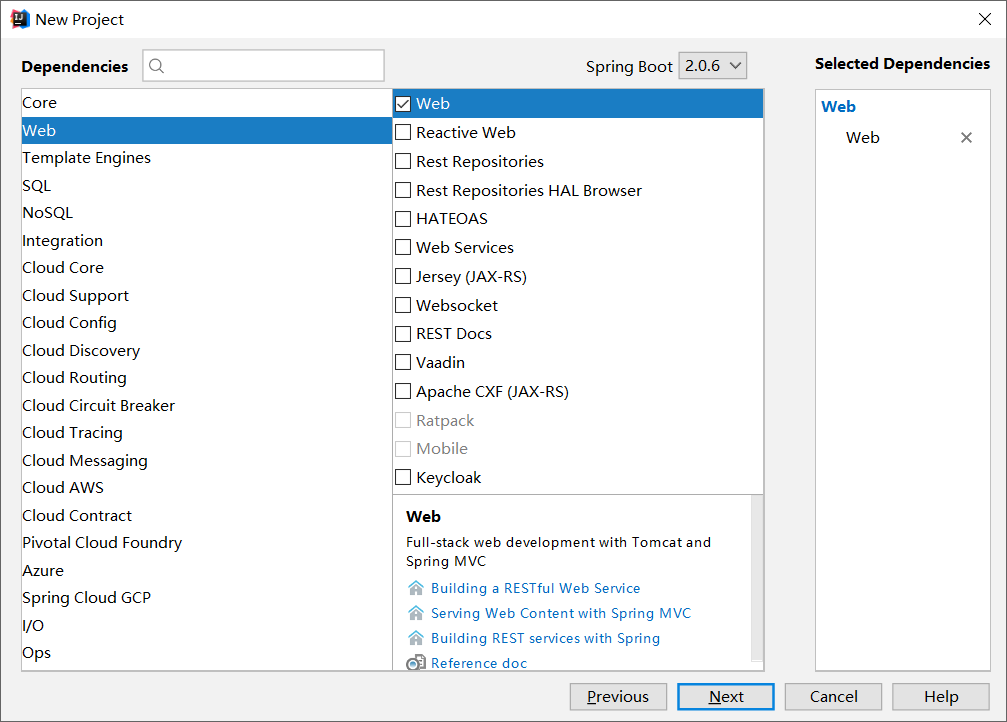This screenshot has height=722, width=1007.
Task: Click the Next button
Action: pos(725,696)
